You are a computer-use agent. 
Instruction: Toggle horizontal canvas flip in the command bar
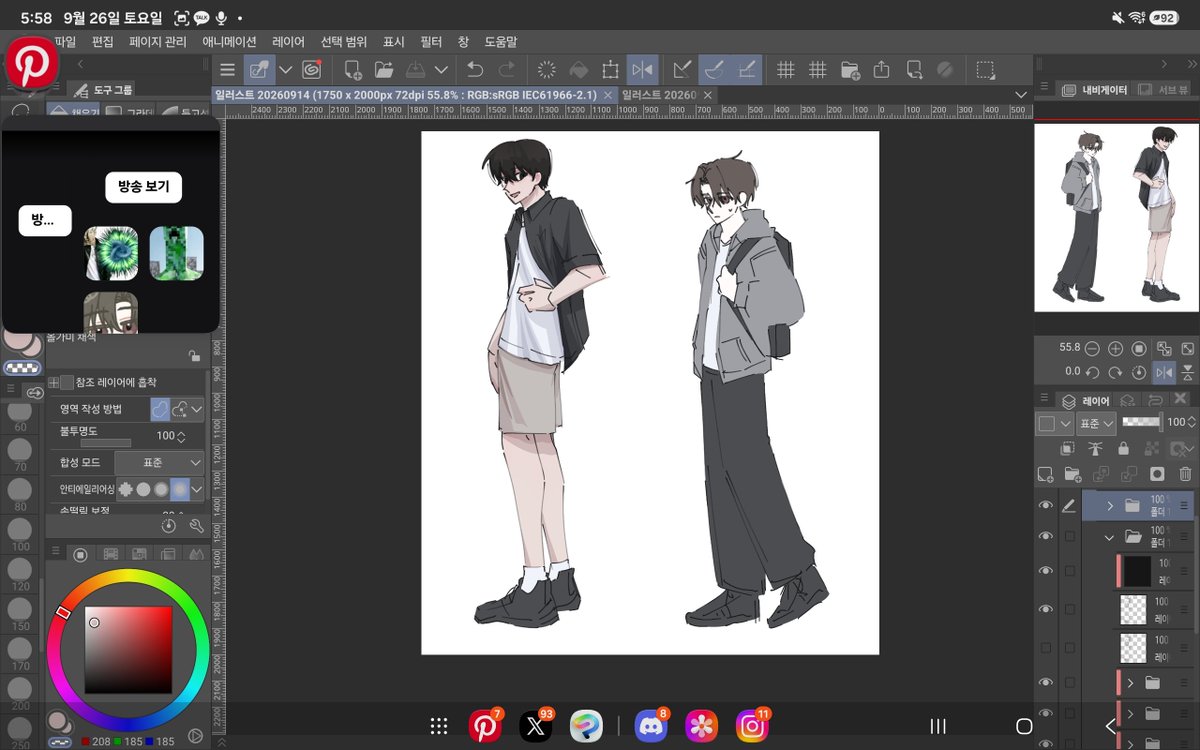643,70
